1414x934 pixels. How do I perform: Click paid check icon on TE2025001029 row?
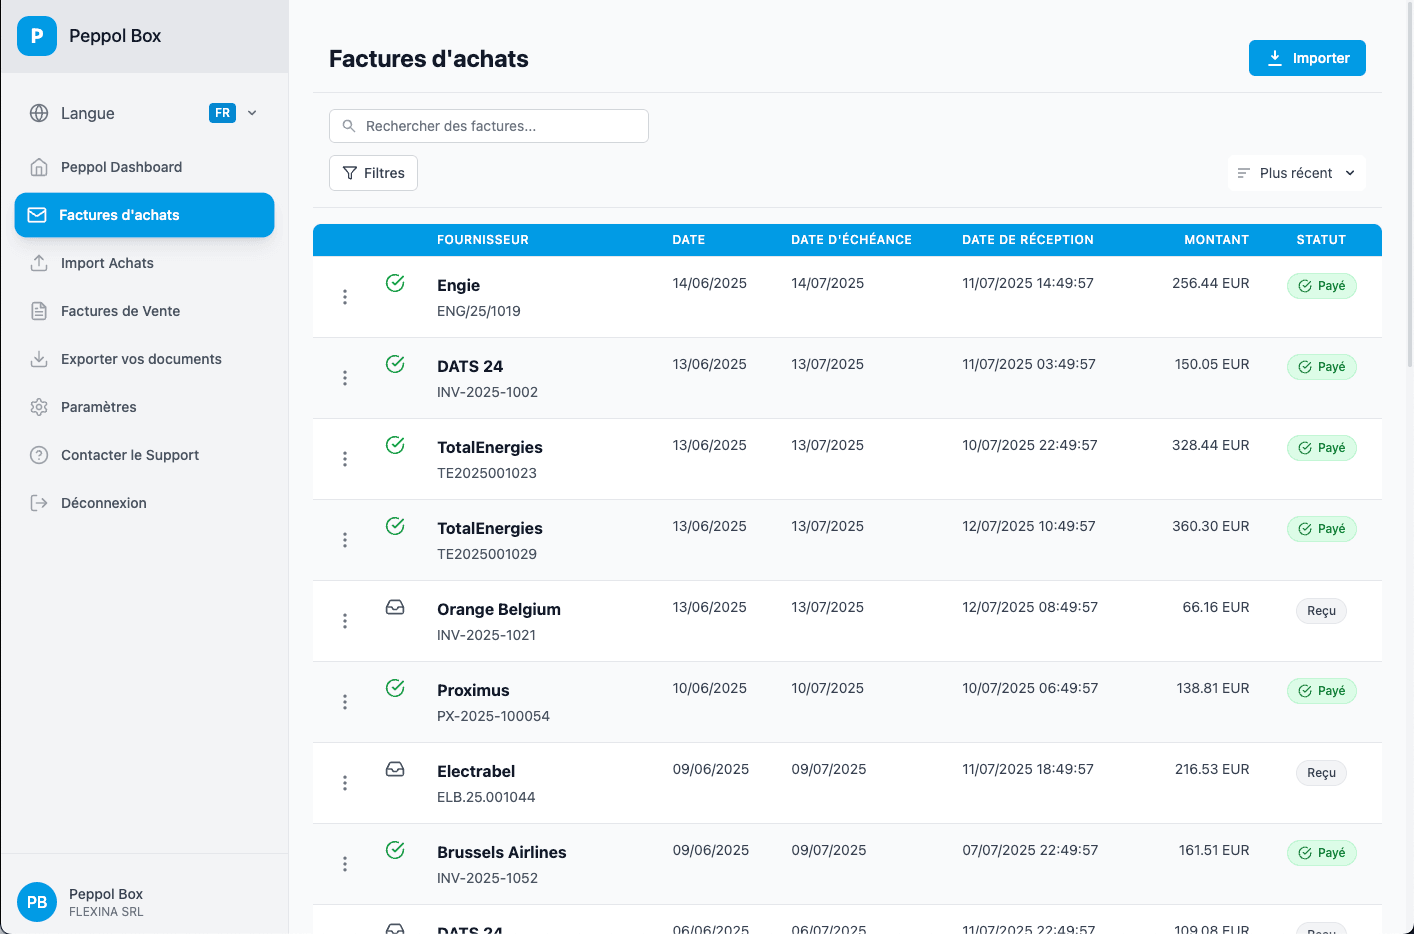coord(395,526)
